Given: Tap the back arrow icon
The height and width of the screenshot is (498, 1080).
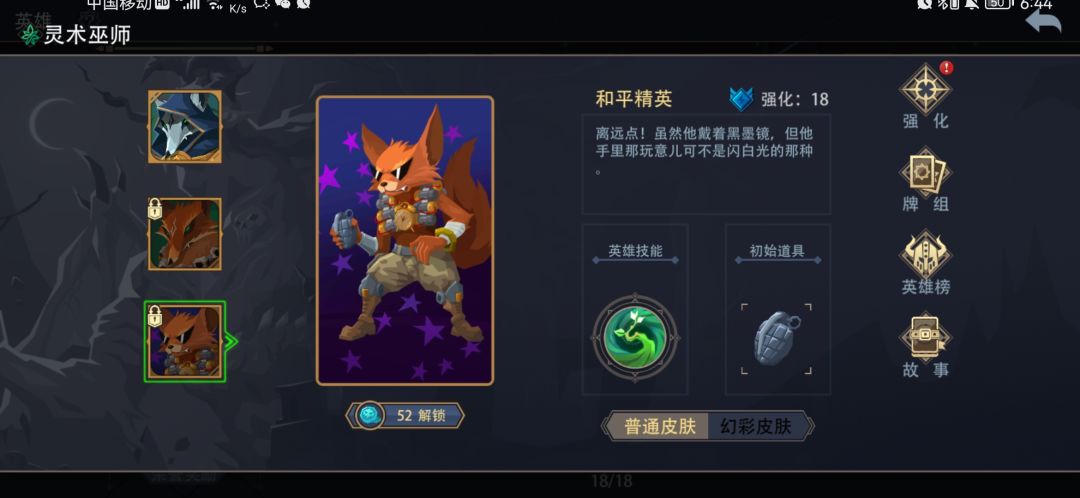Looking at the screenshot, I should coord(1043,22).
